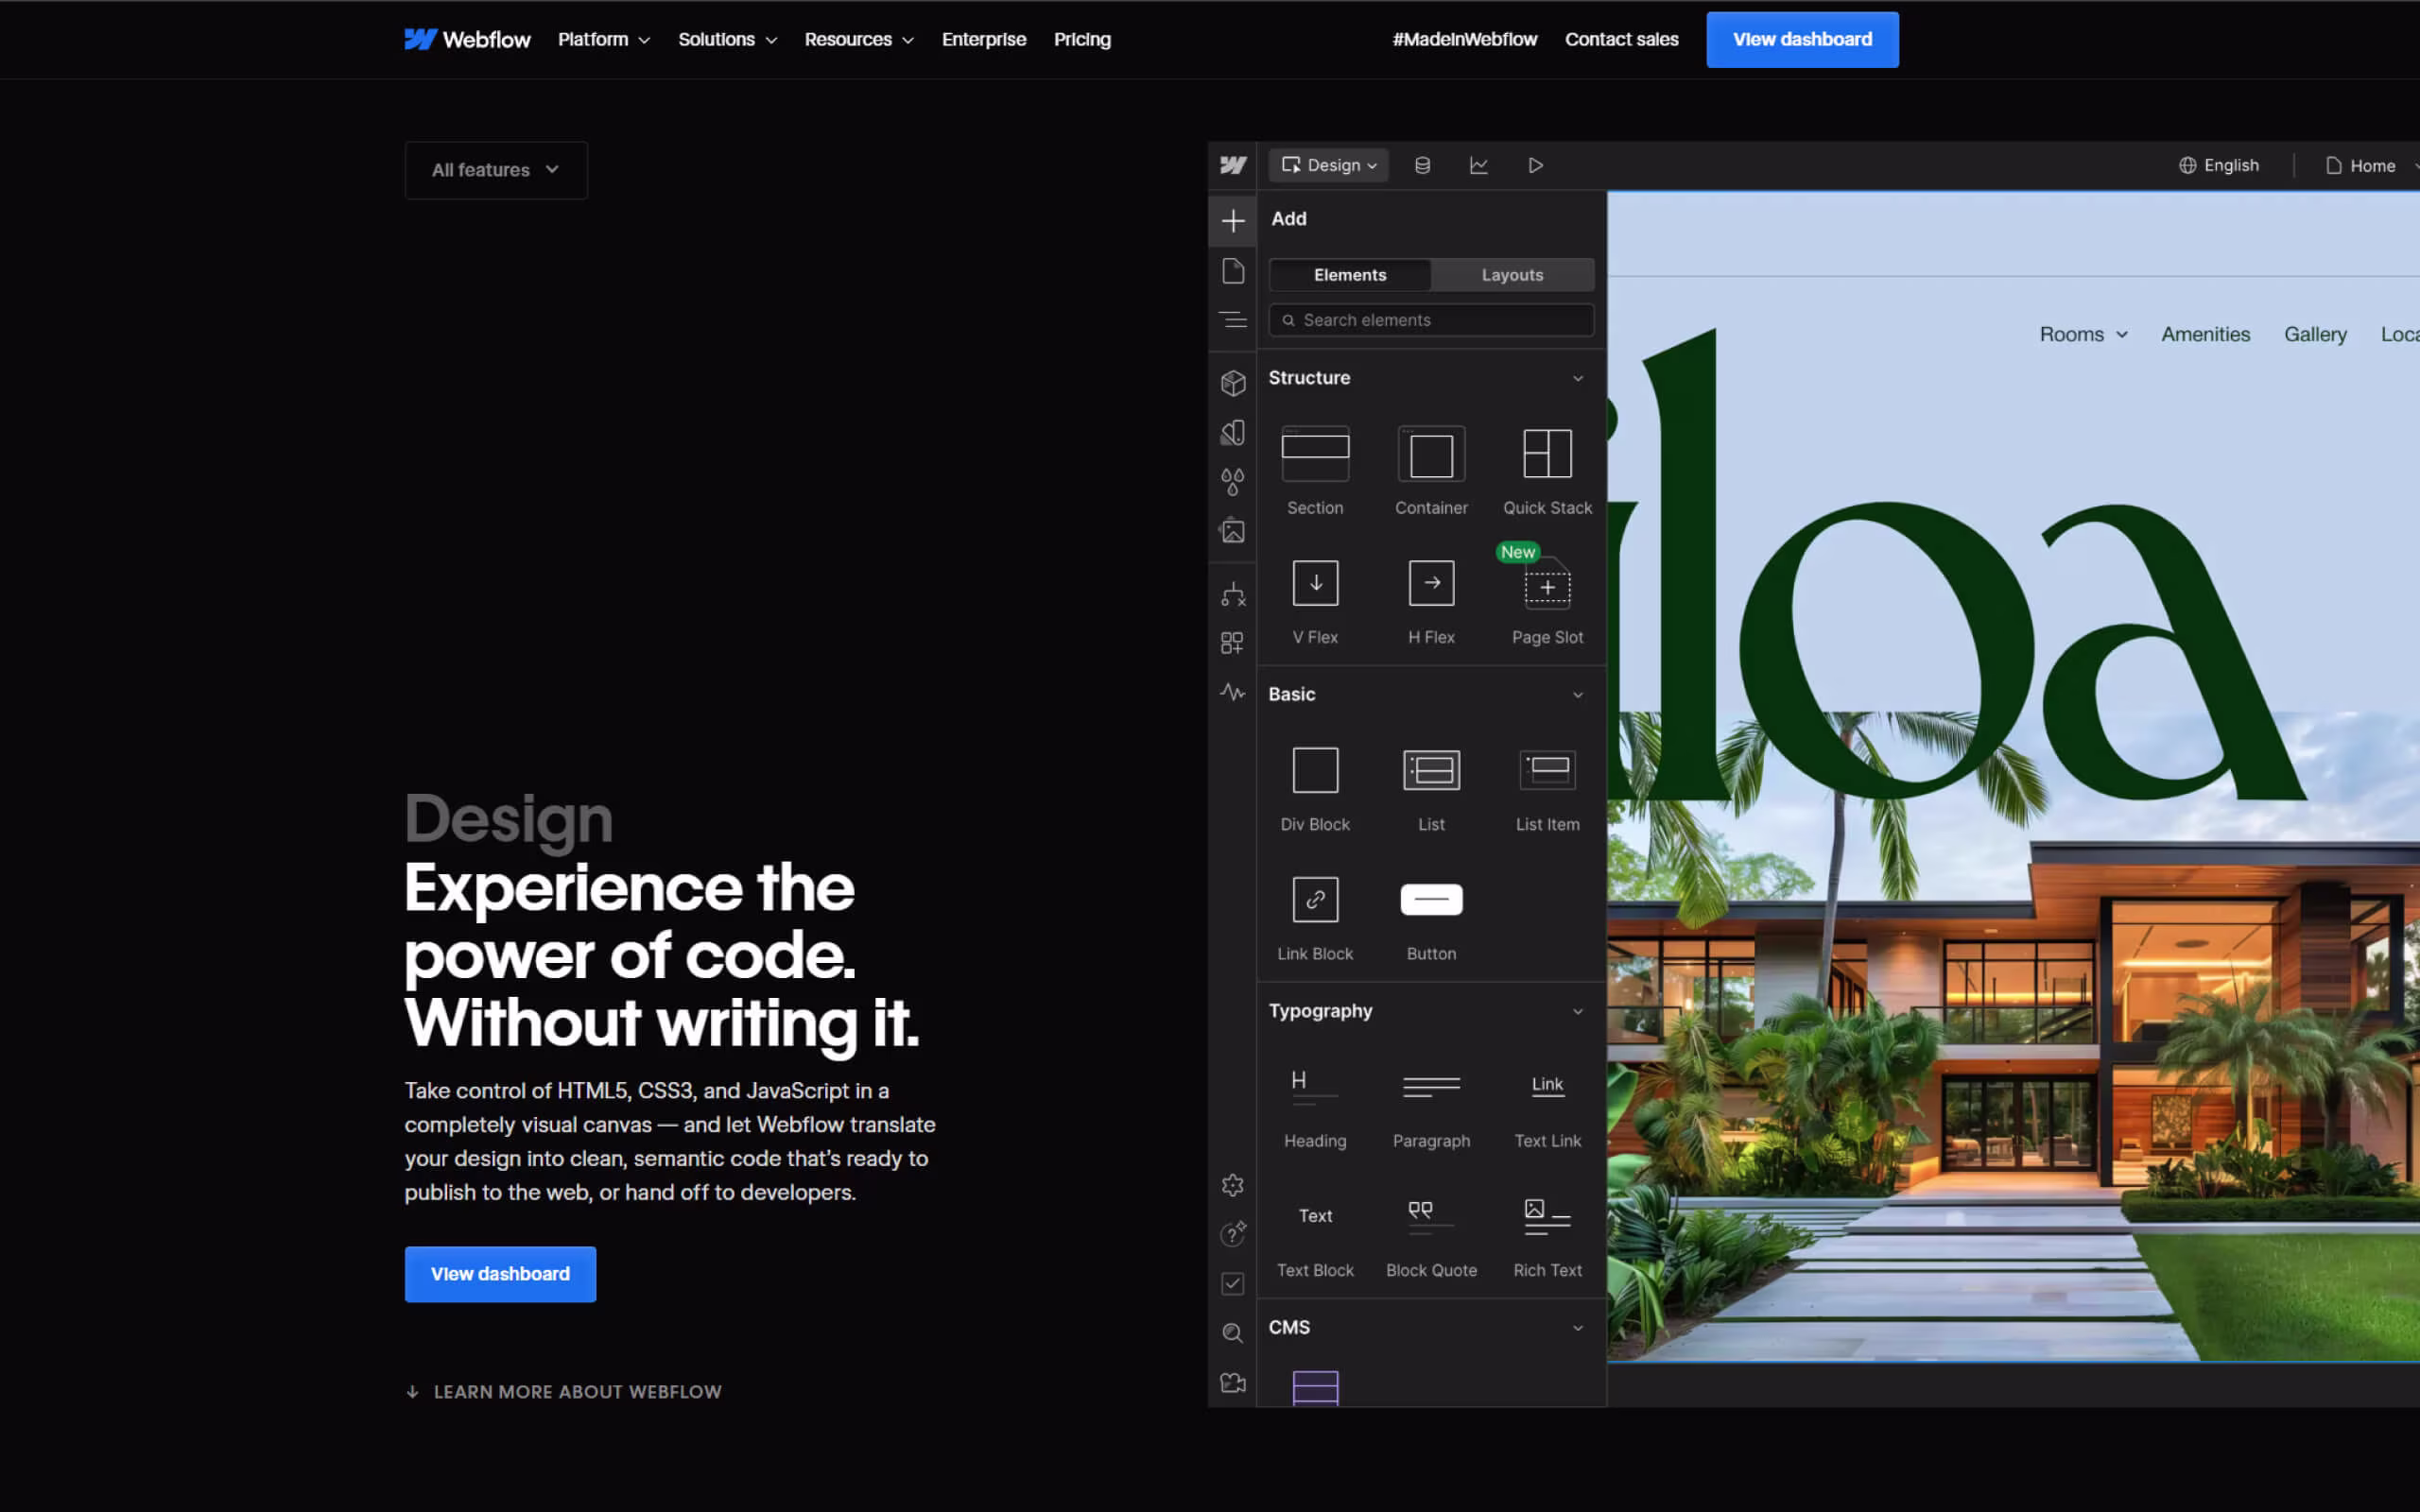2420x1512 pixels.
Task: Open the video tutorials camera icon
Action: click(x=1233, y=1383)
